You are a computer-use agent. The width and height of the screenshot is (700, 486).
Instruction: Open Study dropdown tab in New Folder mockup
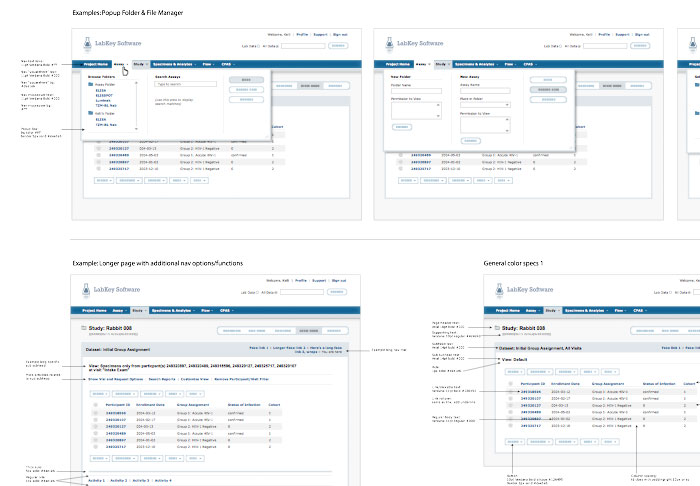[x=442, y=64]
